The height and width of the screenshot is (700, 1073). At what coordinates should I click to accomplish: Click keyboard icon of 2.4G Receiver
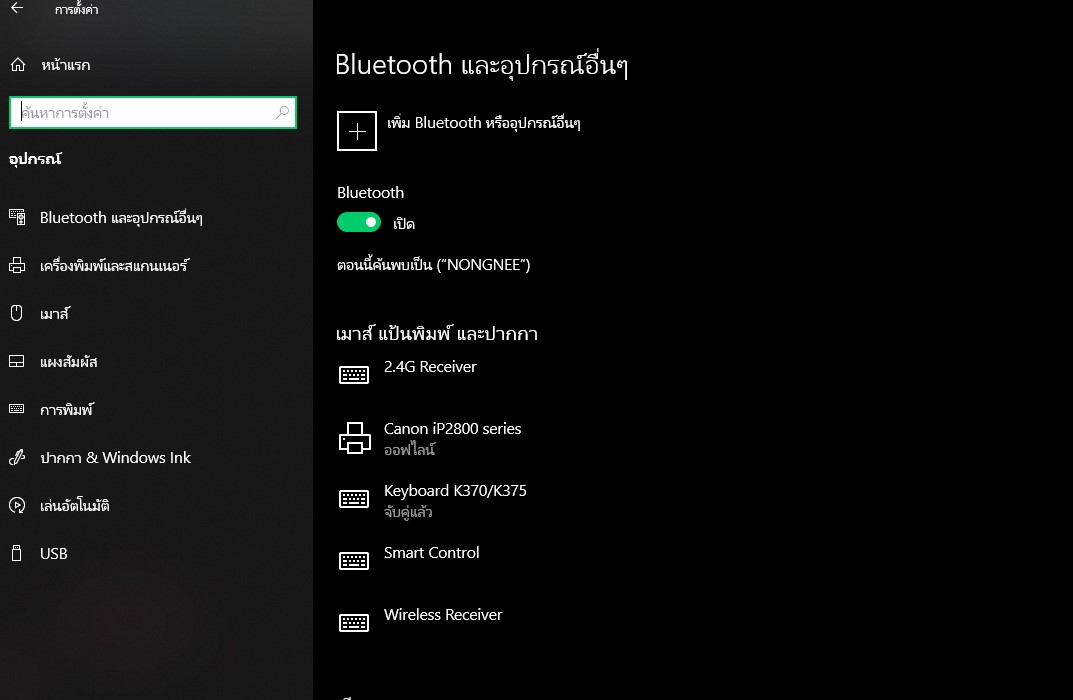[x=354, y=374]
